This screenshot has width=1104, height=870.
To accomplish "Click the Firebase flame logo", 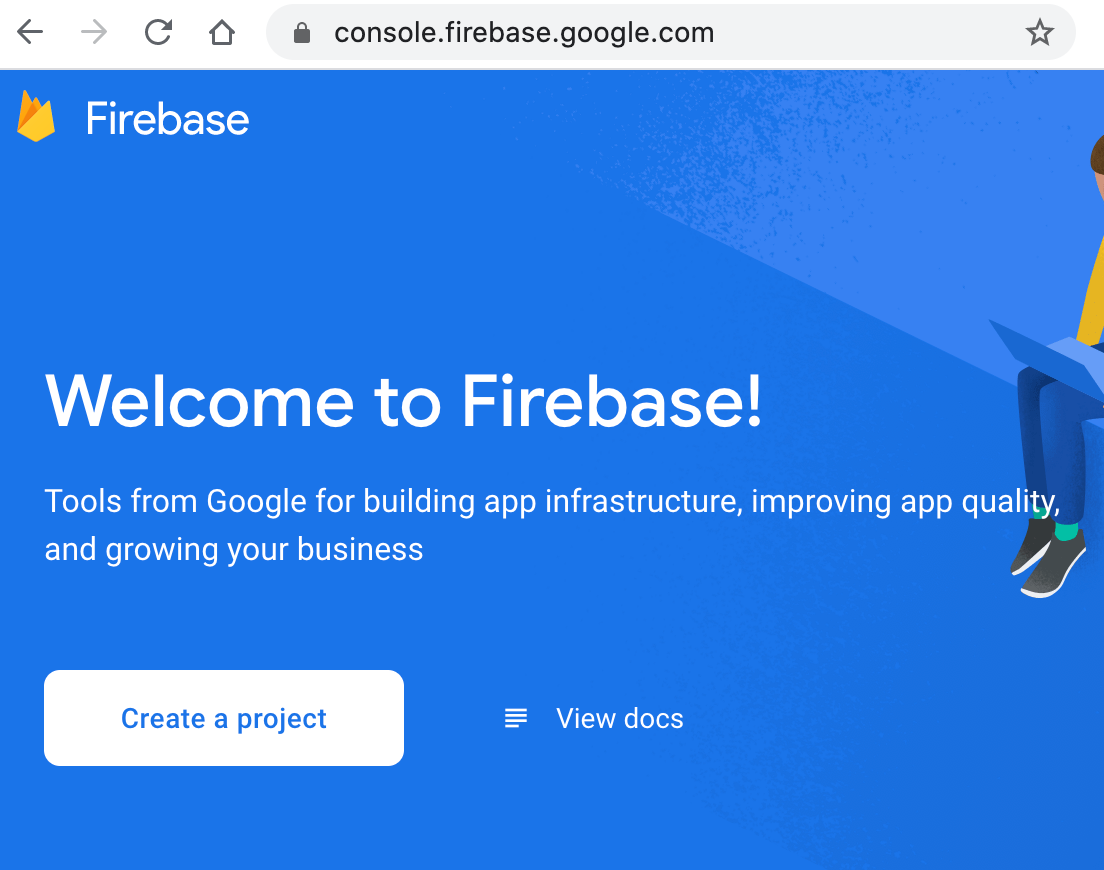I will tap(36, 116).
